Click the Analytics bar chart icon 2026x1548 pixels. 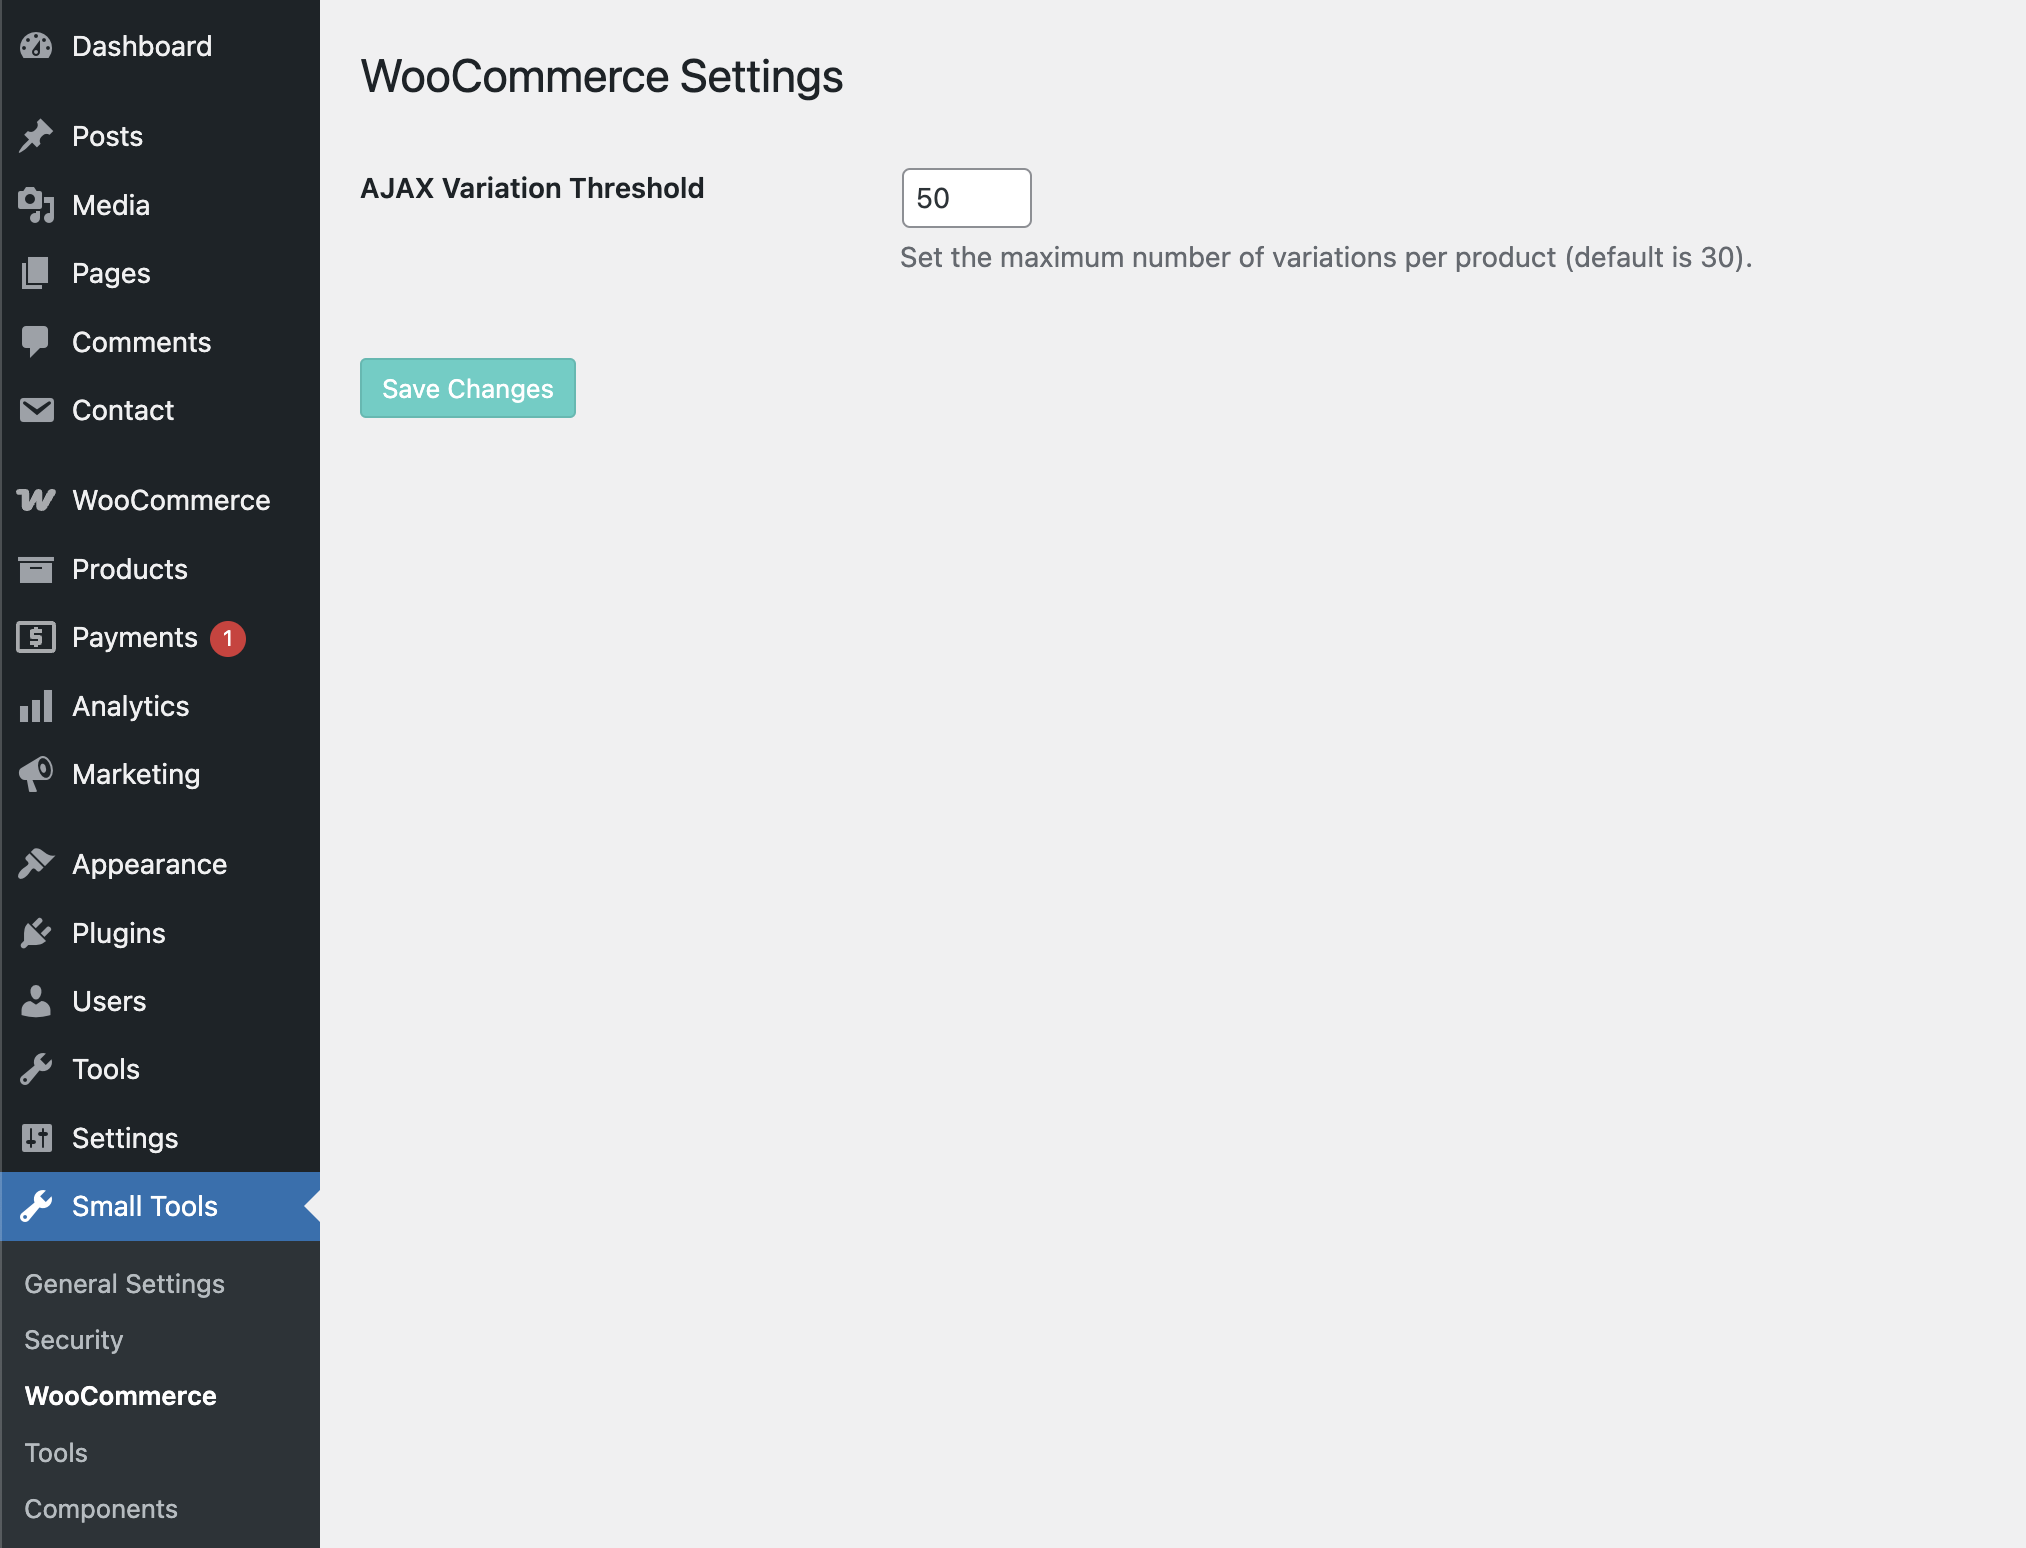(x=36, y=706)
